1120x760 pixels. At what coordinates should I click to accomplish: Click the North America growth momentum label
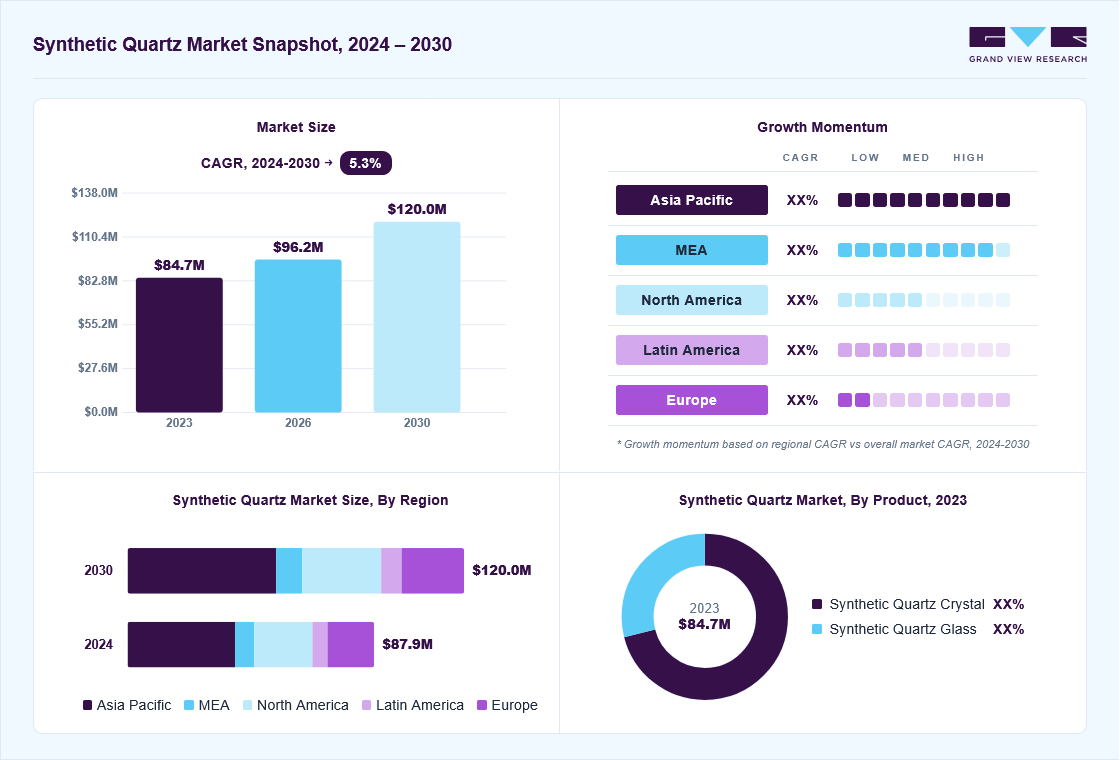(691, 300)
